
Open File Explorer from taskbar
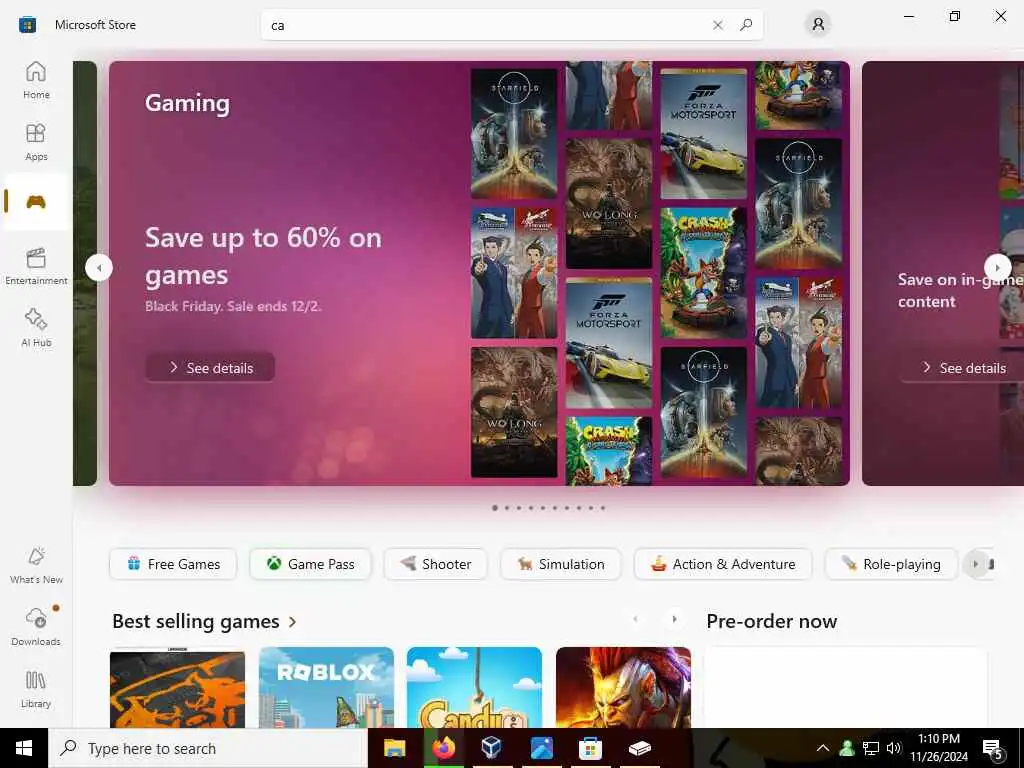pos(394,748)
